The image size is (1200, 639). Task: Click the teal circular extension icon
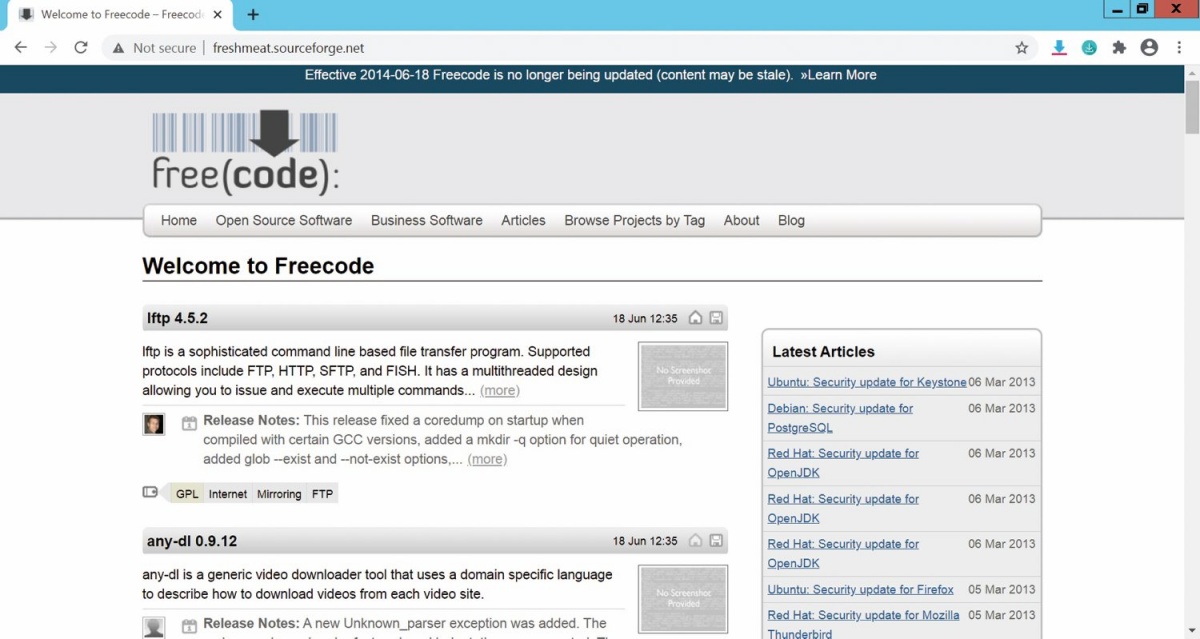point(1089,47)
